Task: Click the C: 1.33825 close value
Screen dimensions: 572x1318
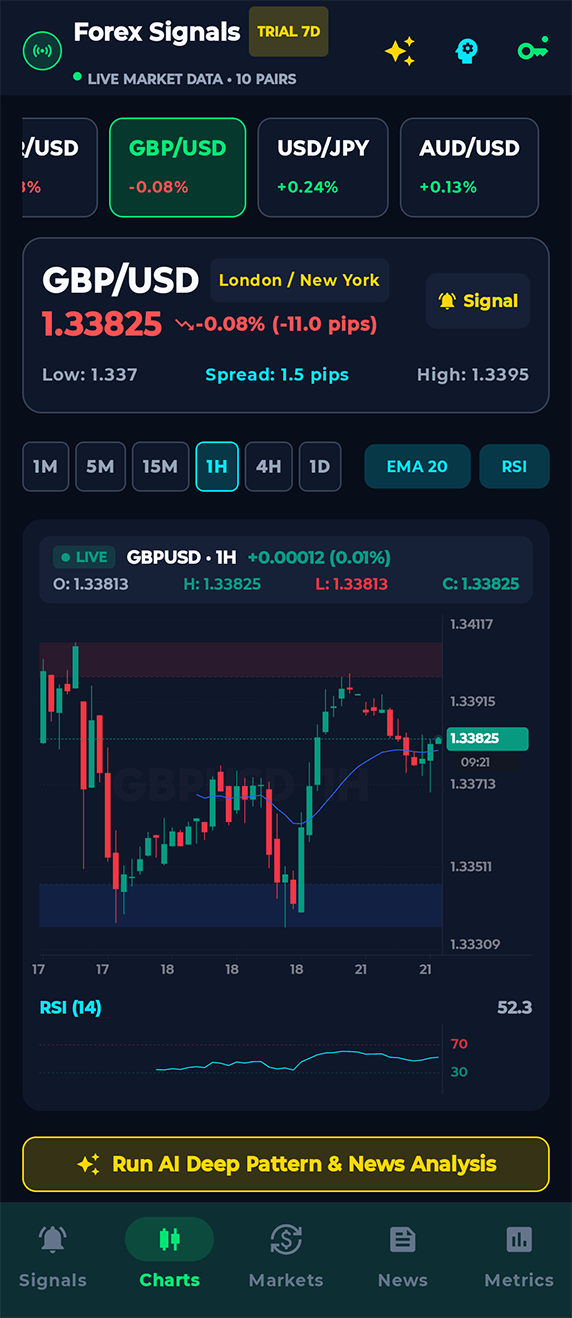Action: click(480, 584)
